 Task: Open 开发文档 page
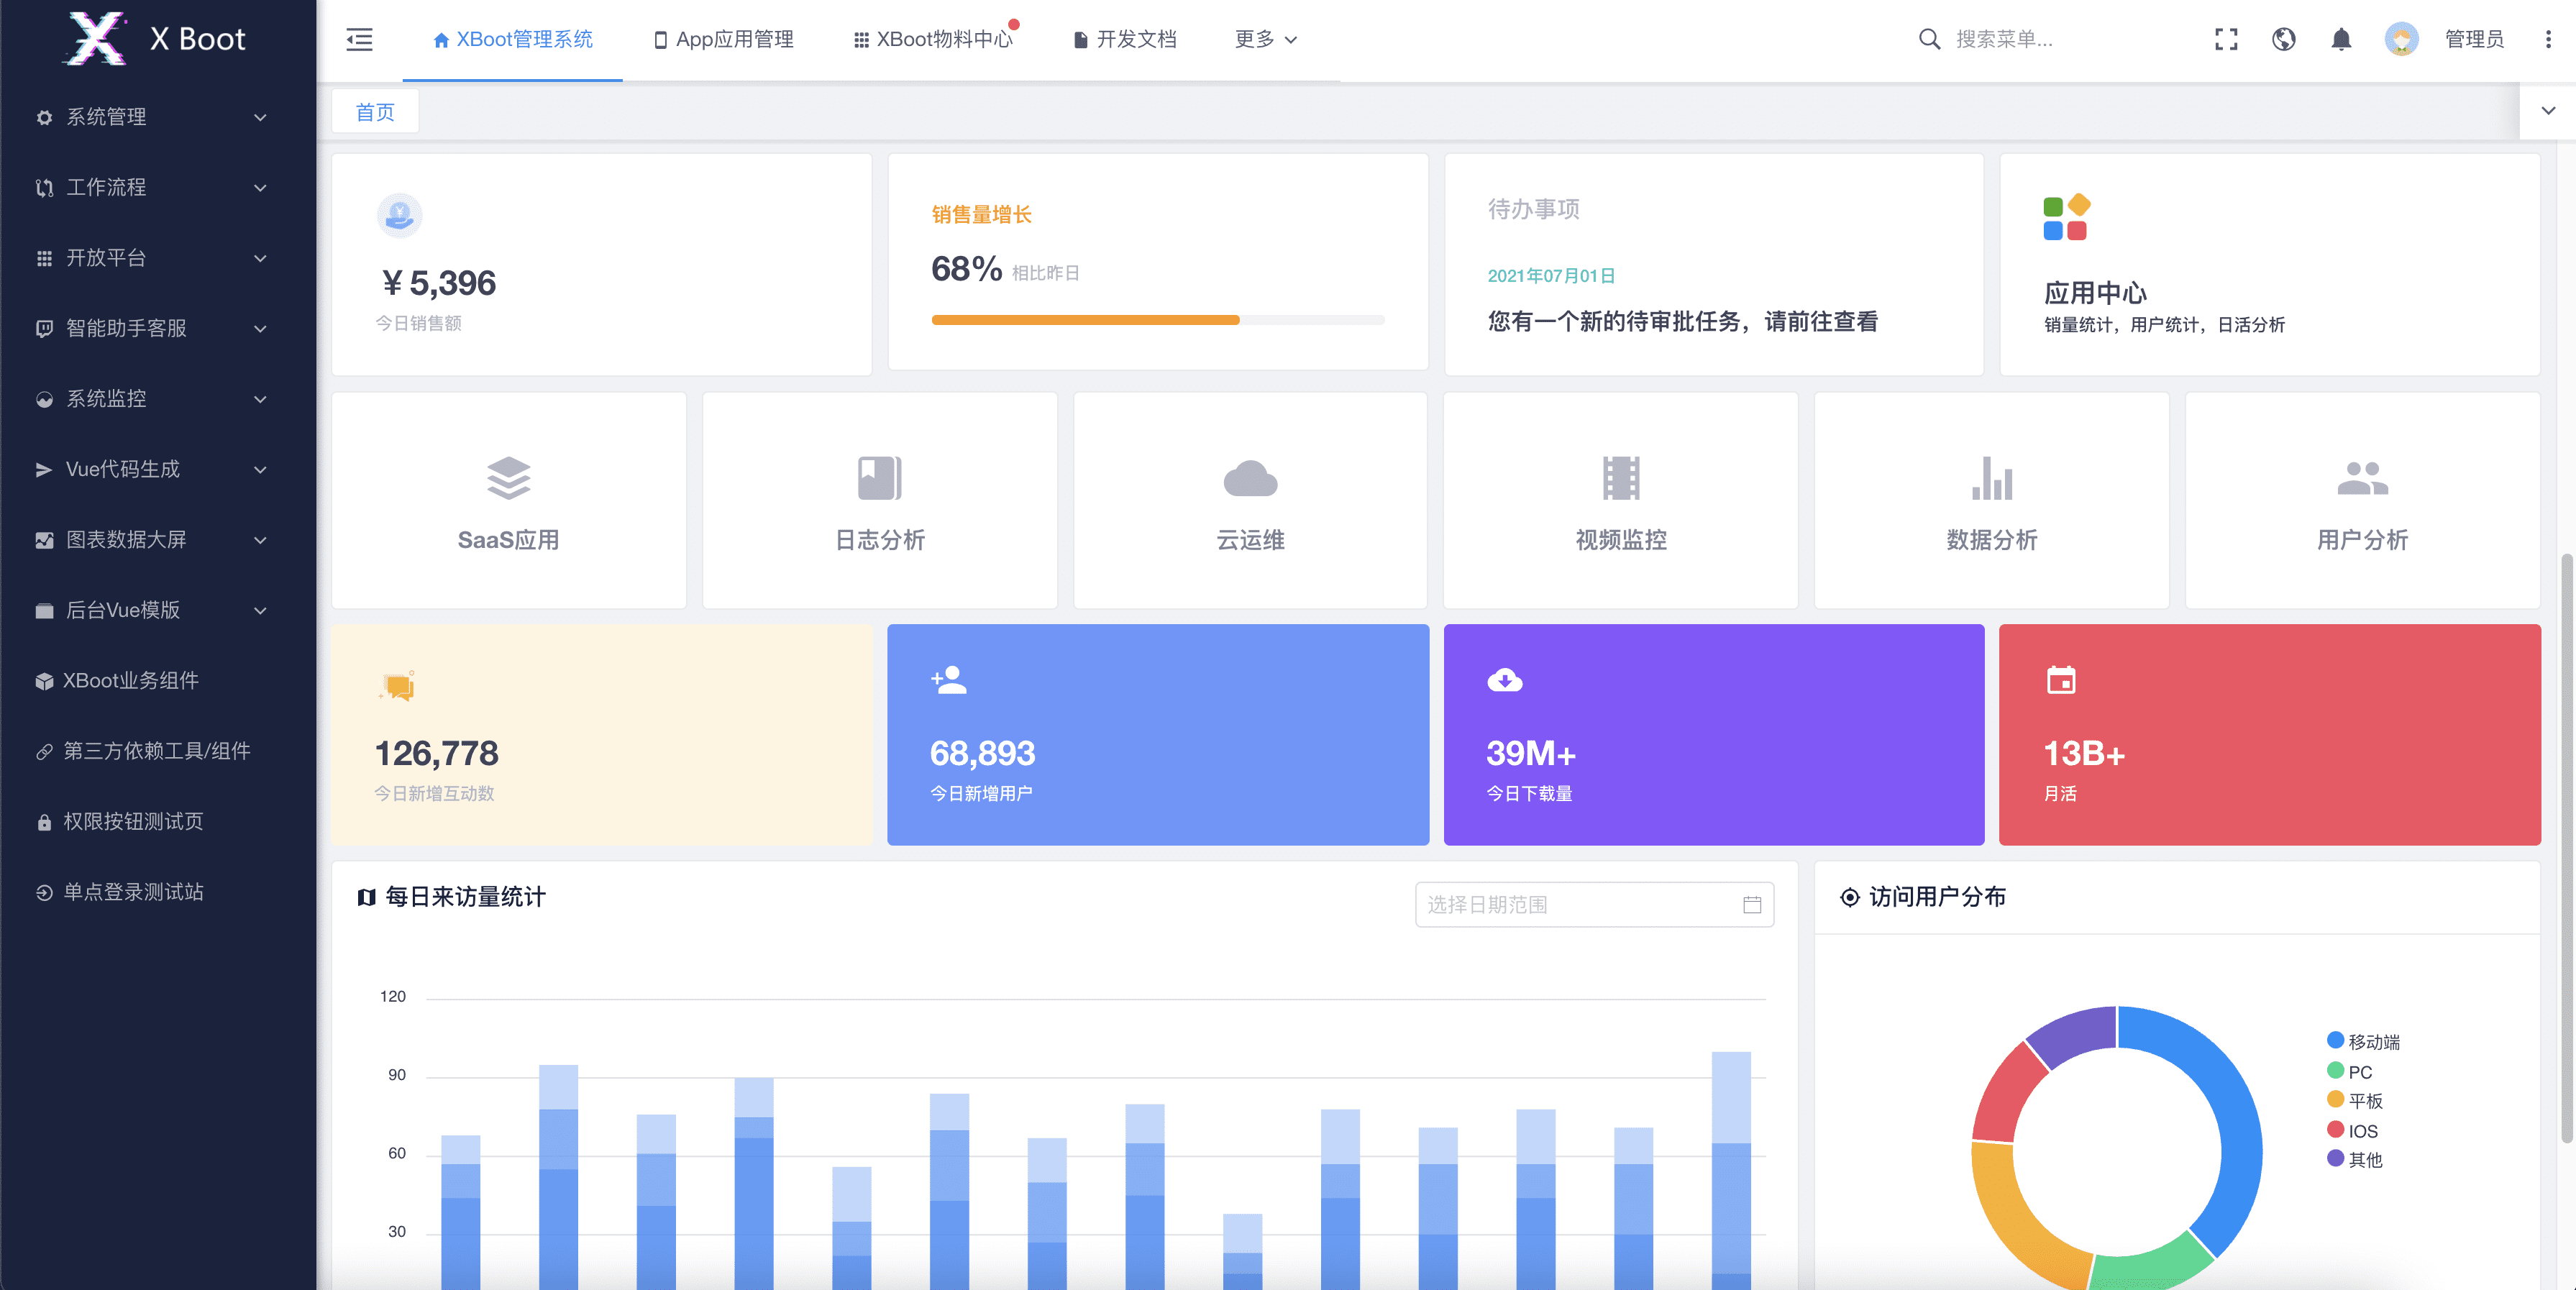pos(1124,39)
